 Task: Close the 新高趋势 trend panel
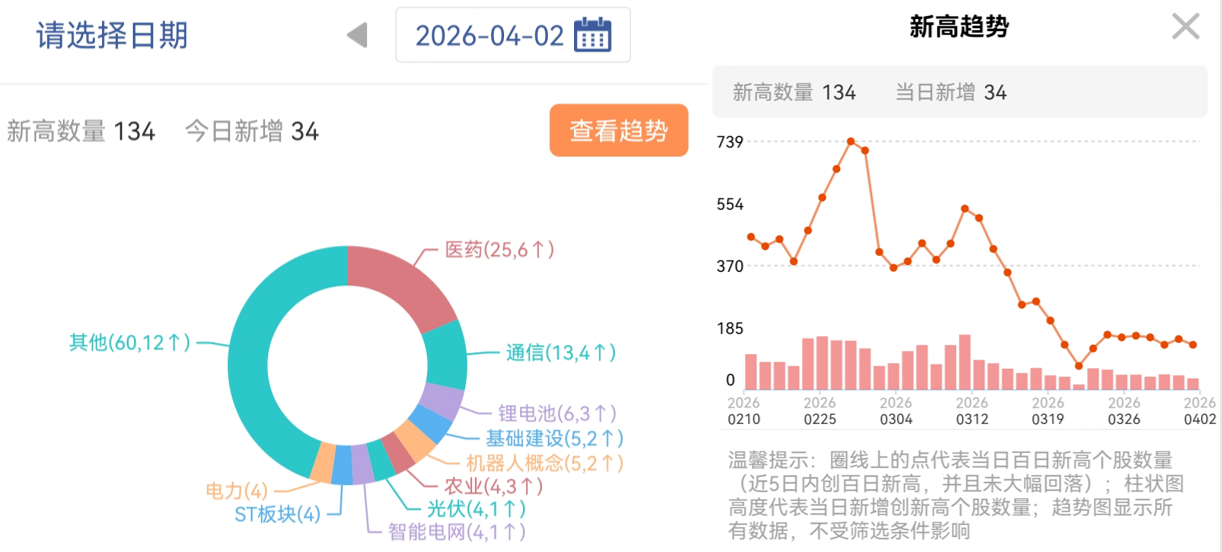point(1185,27)
